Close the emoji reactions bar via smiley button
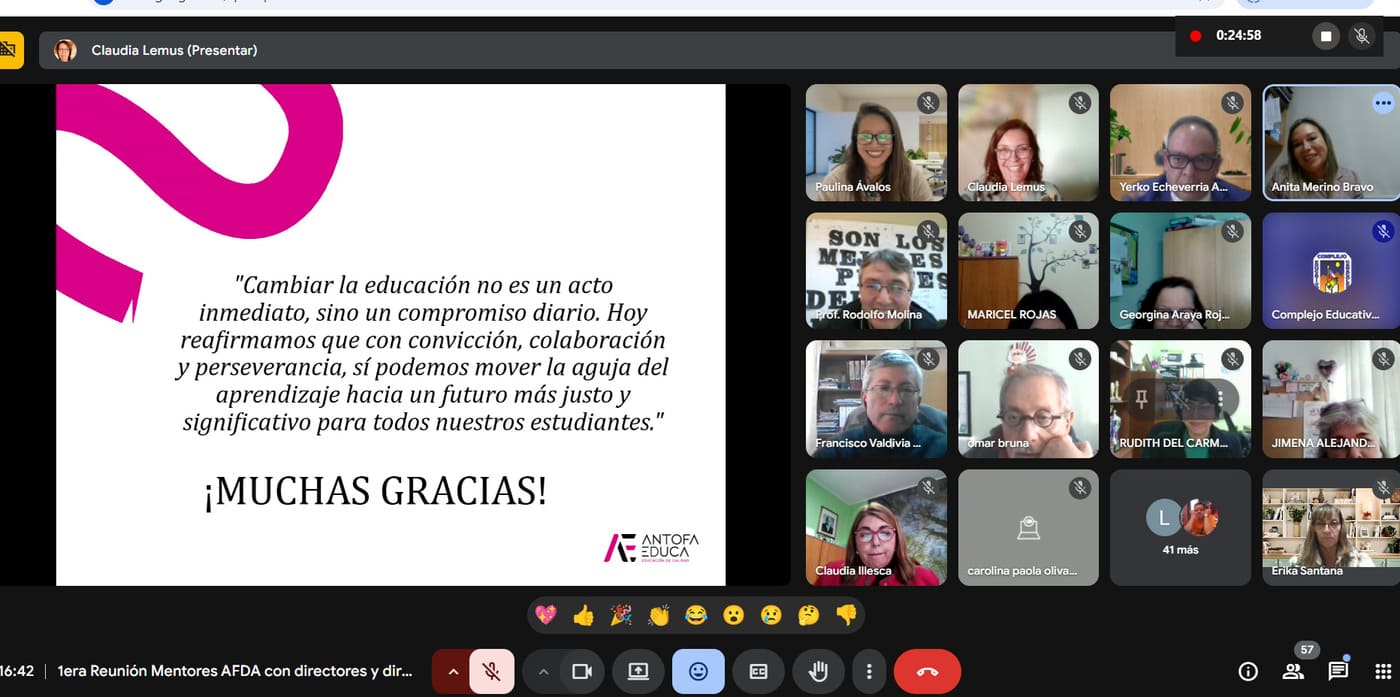 (698, 672)
